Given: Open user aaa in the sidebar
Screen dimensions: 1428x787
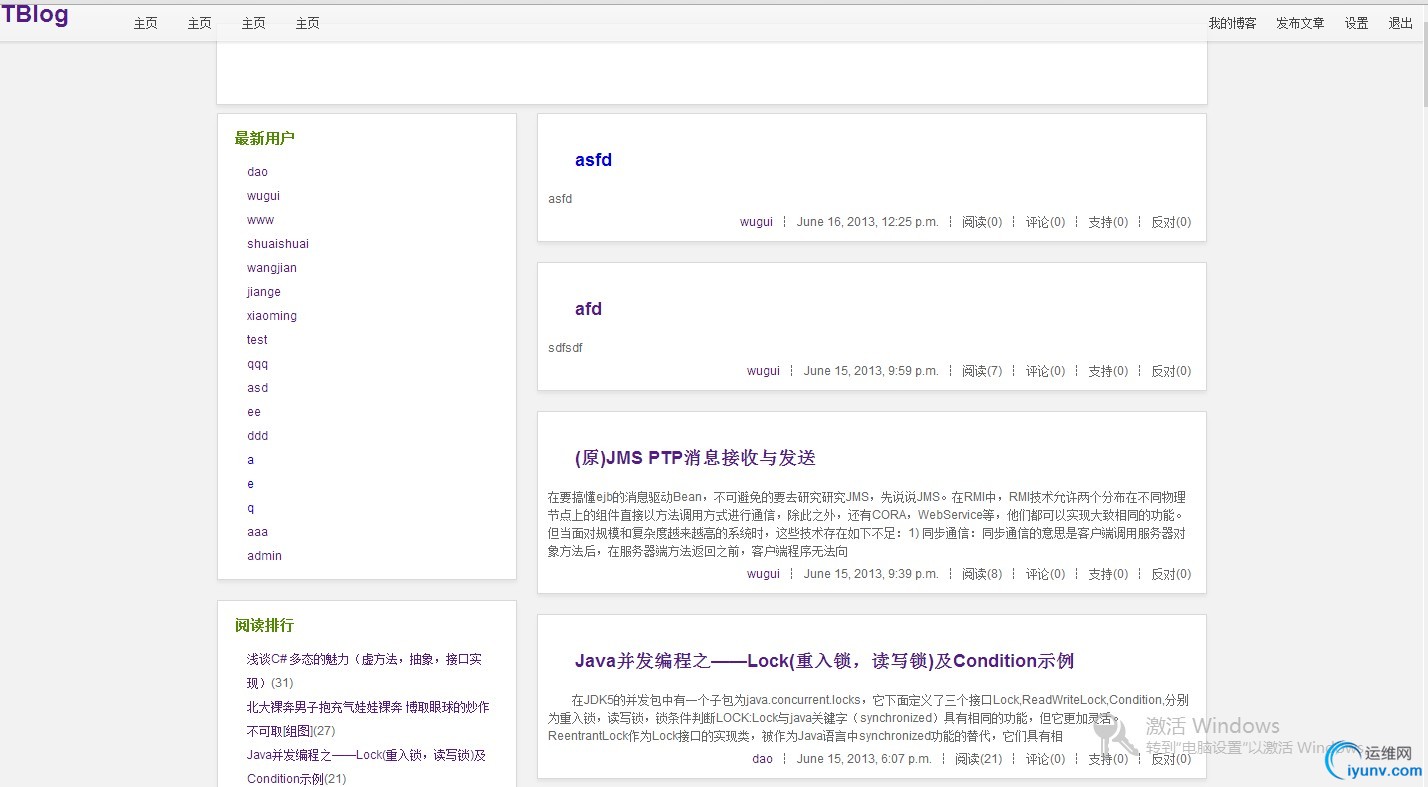Looking at the screenshot, I should [257, 532].
